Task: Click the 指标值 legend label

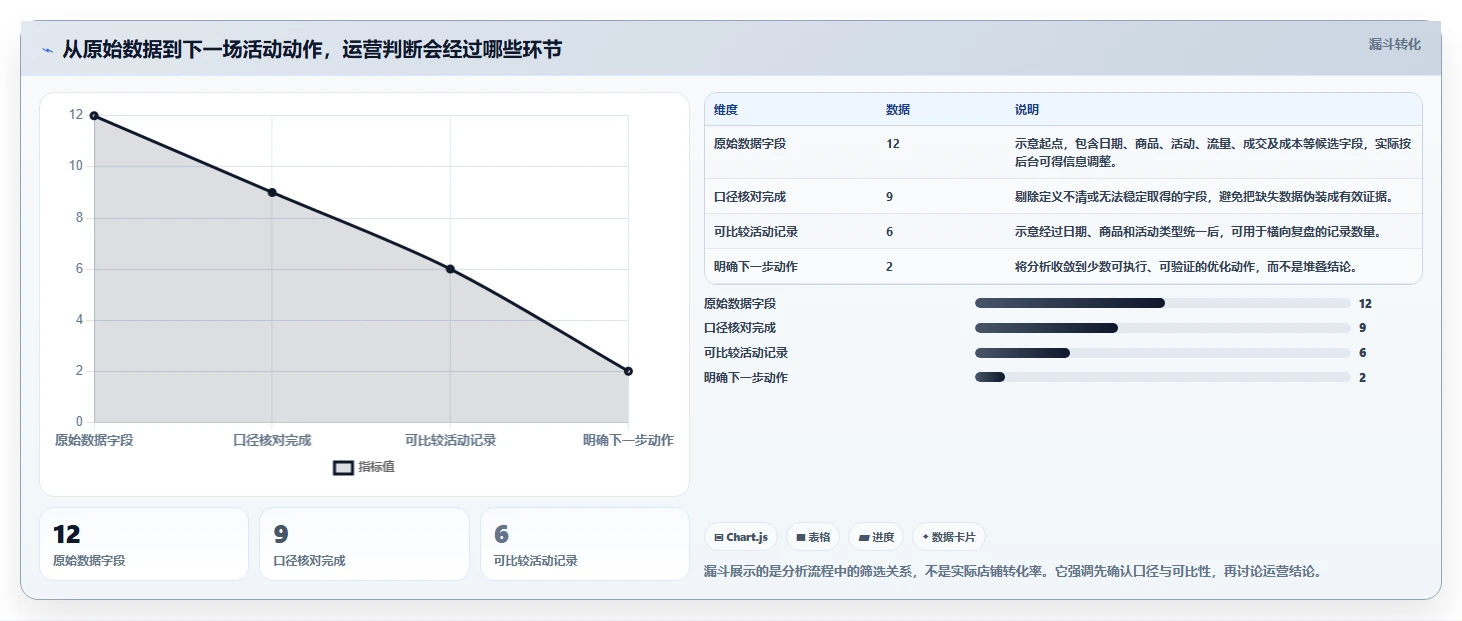Action: click(x=376, y=467)
